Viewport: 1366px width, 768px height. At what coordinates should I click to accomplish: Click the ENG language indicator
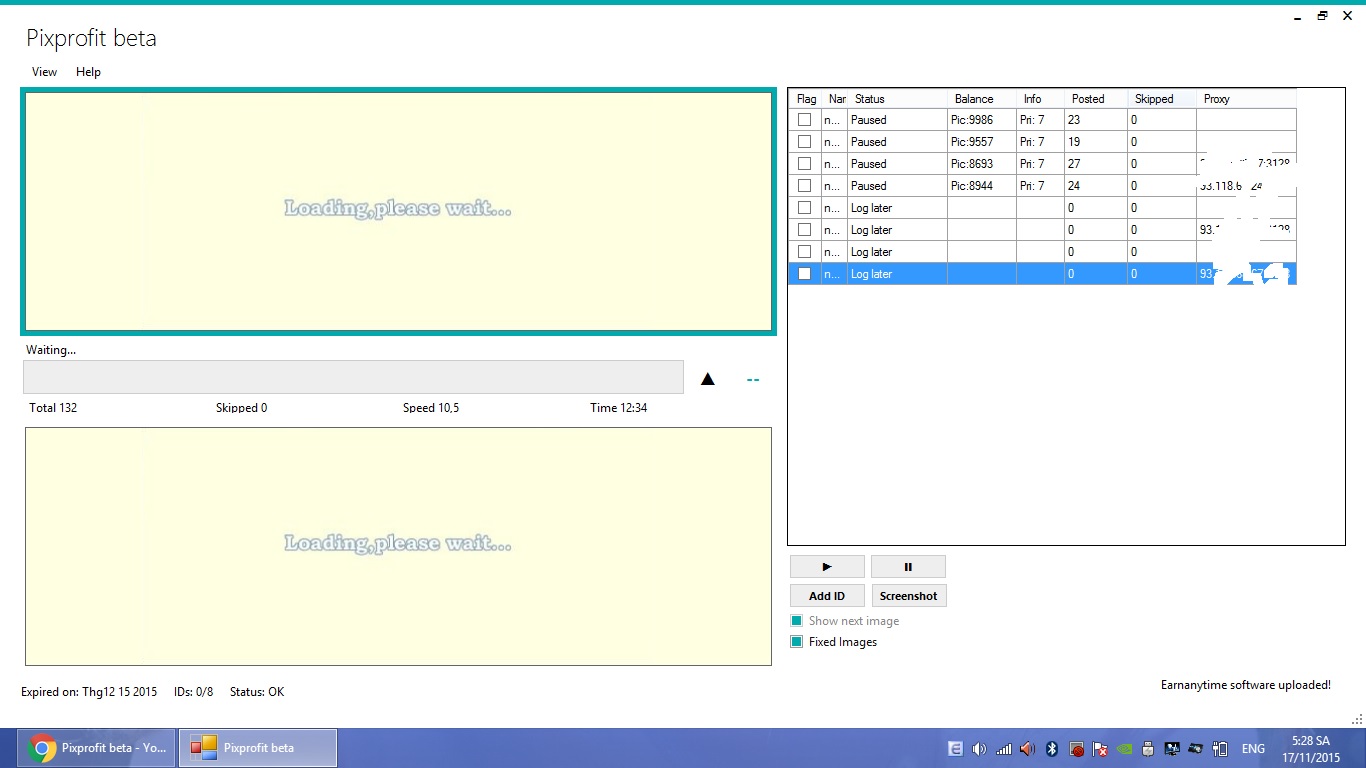tap(1253, 748)
